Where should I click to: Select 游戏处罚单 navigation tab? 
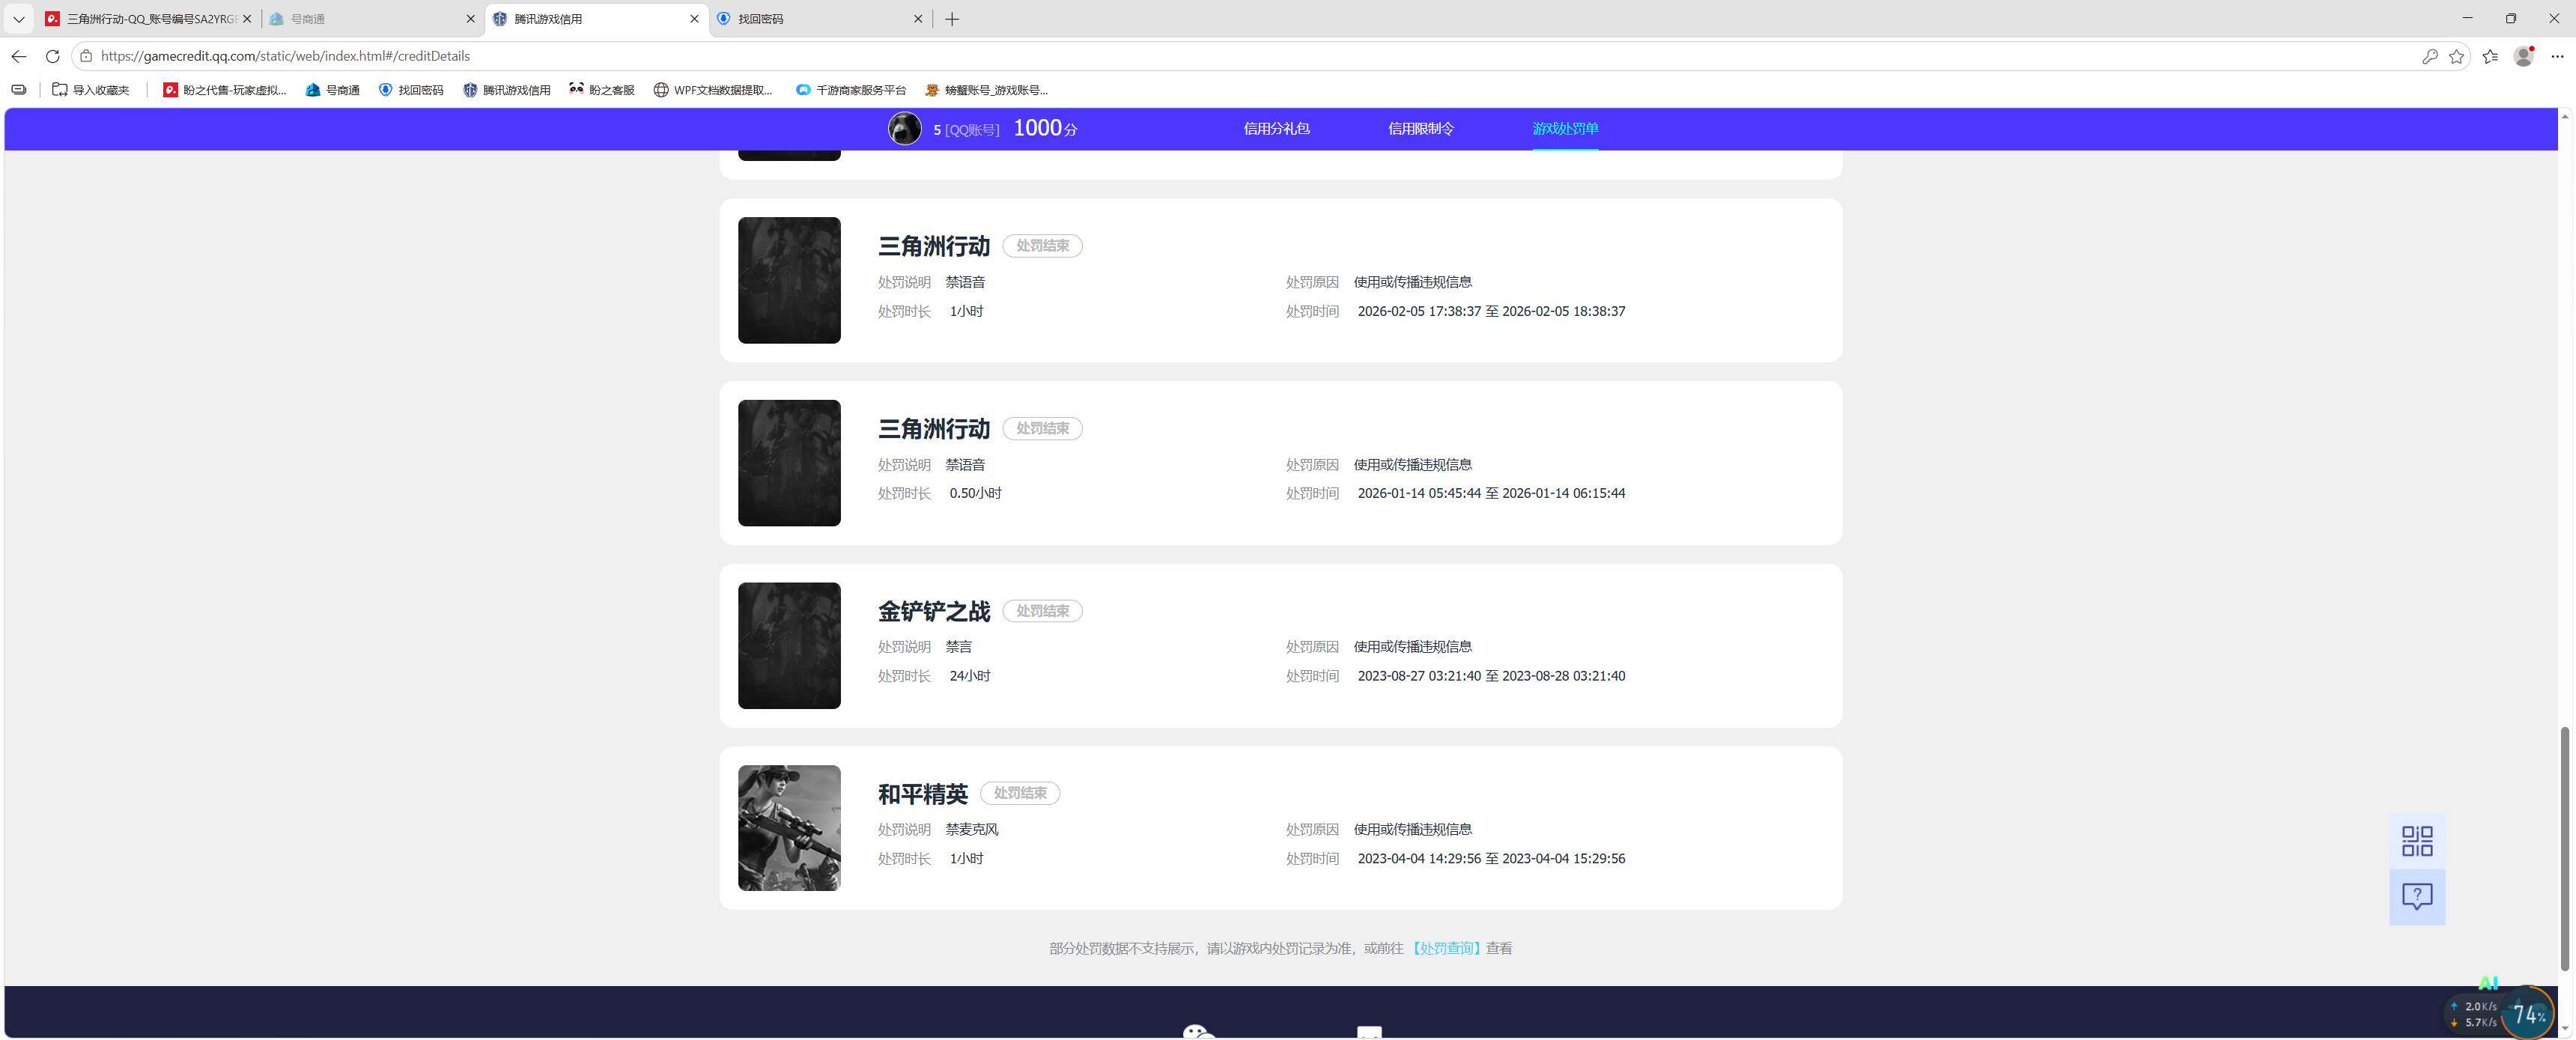point(1565,128)
